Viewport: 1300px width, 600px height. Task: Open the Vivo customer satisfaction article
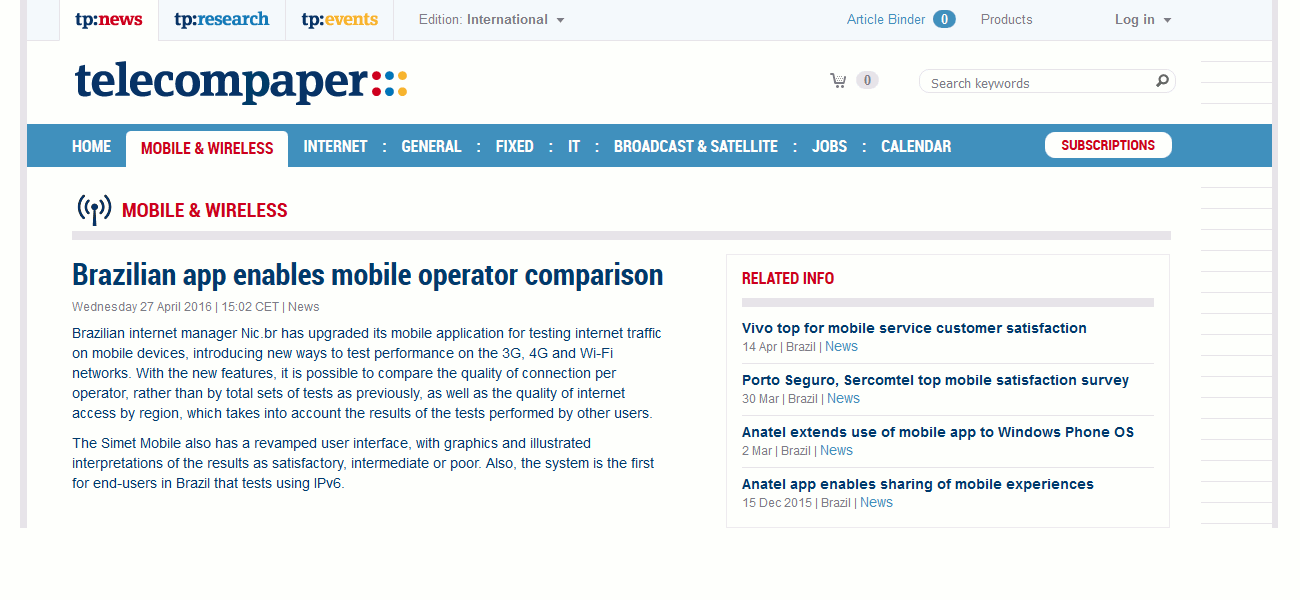click(x=914, y=327)
